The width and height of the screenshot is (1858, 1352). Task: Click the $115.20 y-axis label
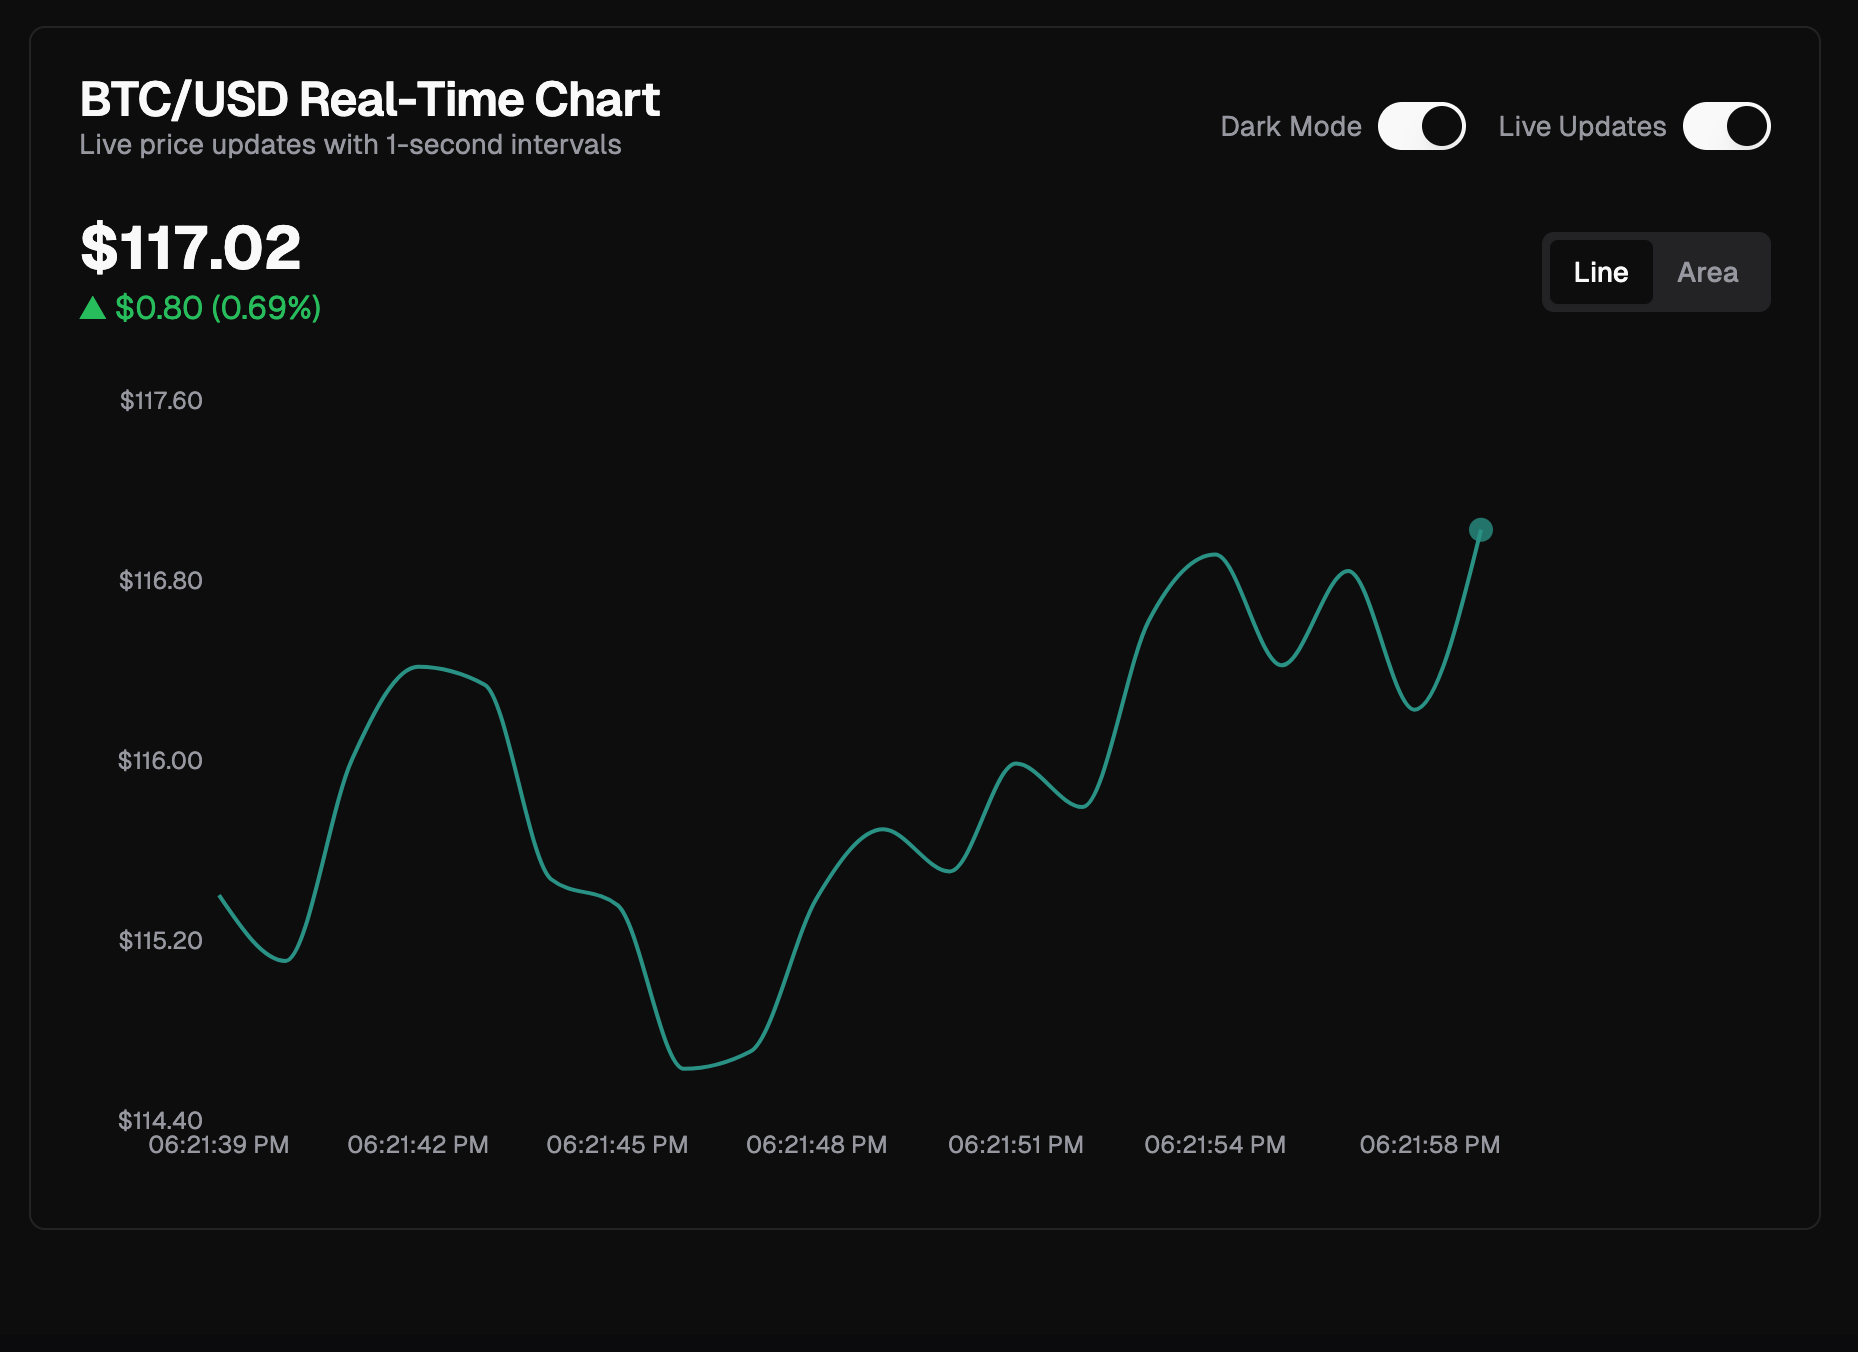click(x=161, y=940)
